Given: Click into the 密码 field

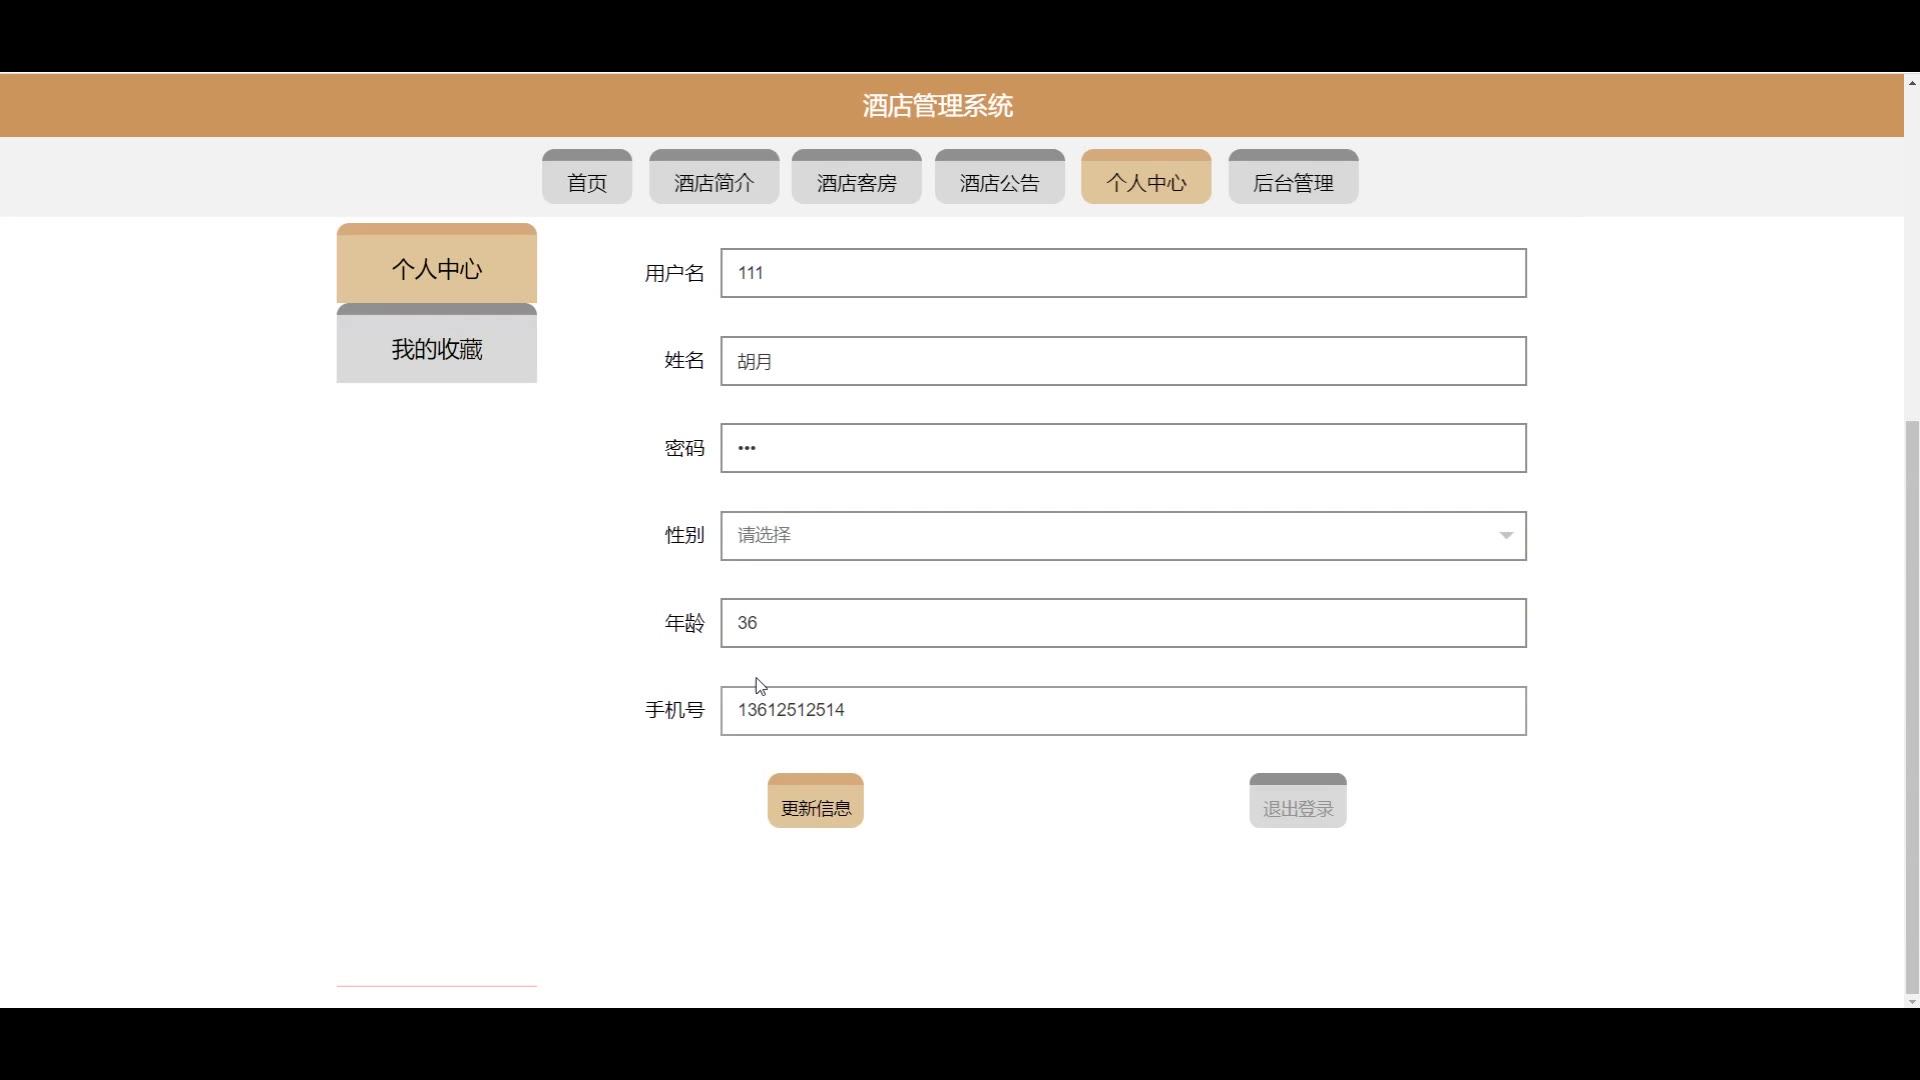Looking at the screenshot, I should click(1122, 448).
